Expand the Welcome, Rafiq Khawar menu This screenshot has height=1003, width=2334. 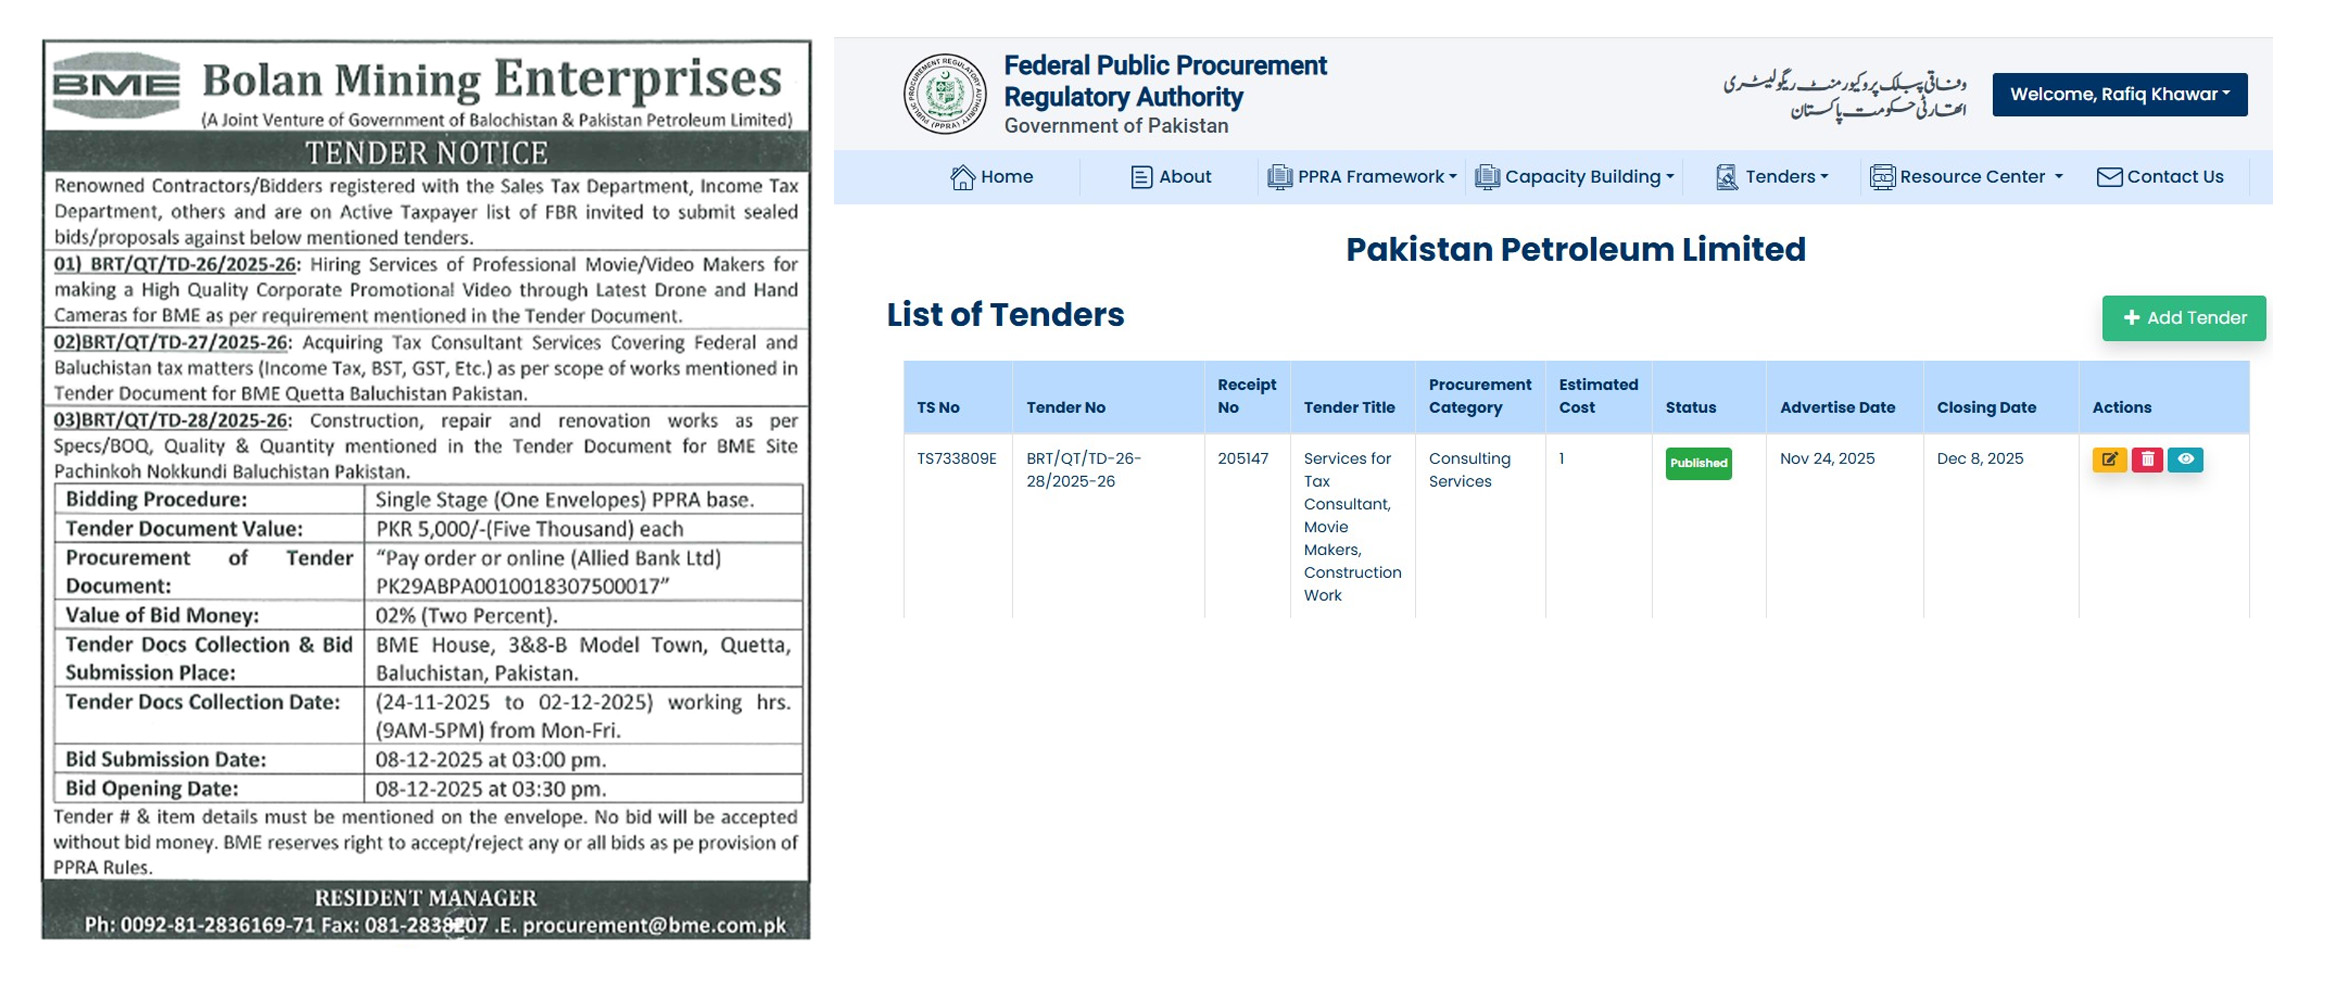tap(2119, 94)
